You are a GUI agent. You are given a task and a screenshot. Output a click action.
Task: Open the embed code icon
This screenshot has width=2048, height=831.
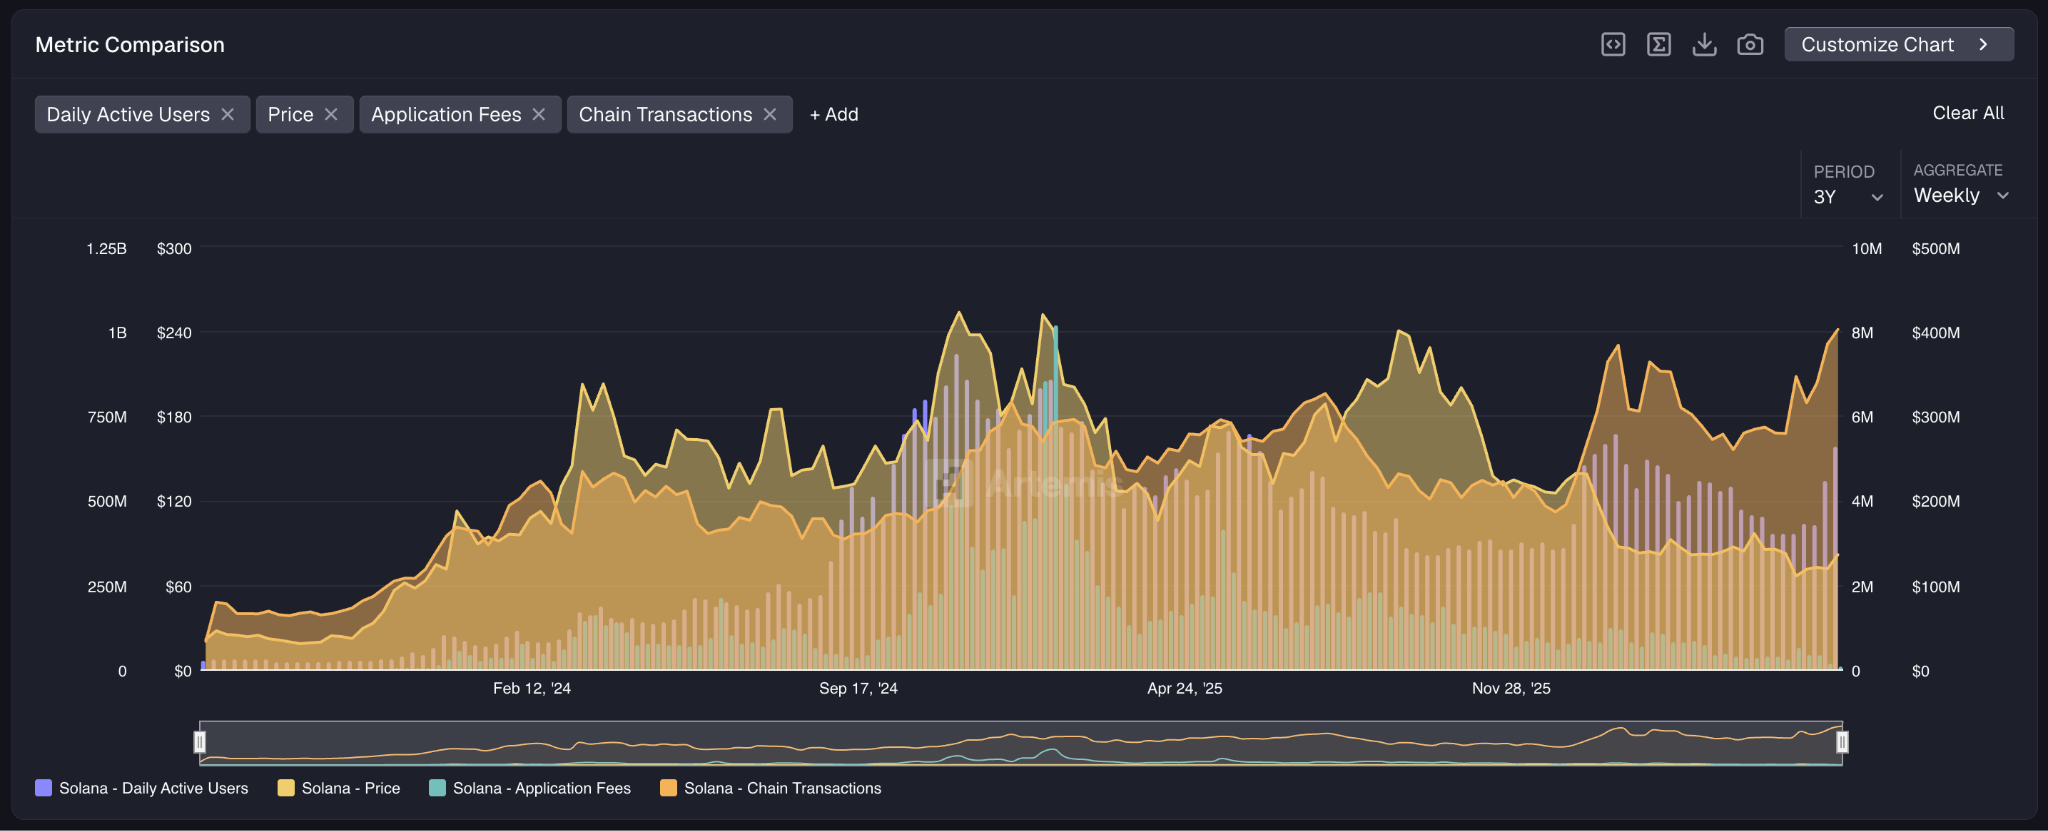[1613, 44]
